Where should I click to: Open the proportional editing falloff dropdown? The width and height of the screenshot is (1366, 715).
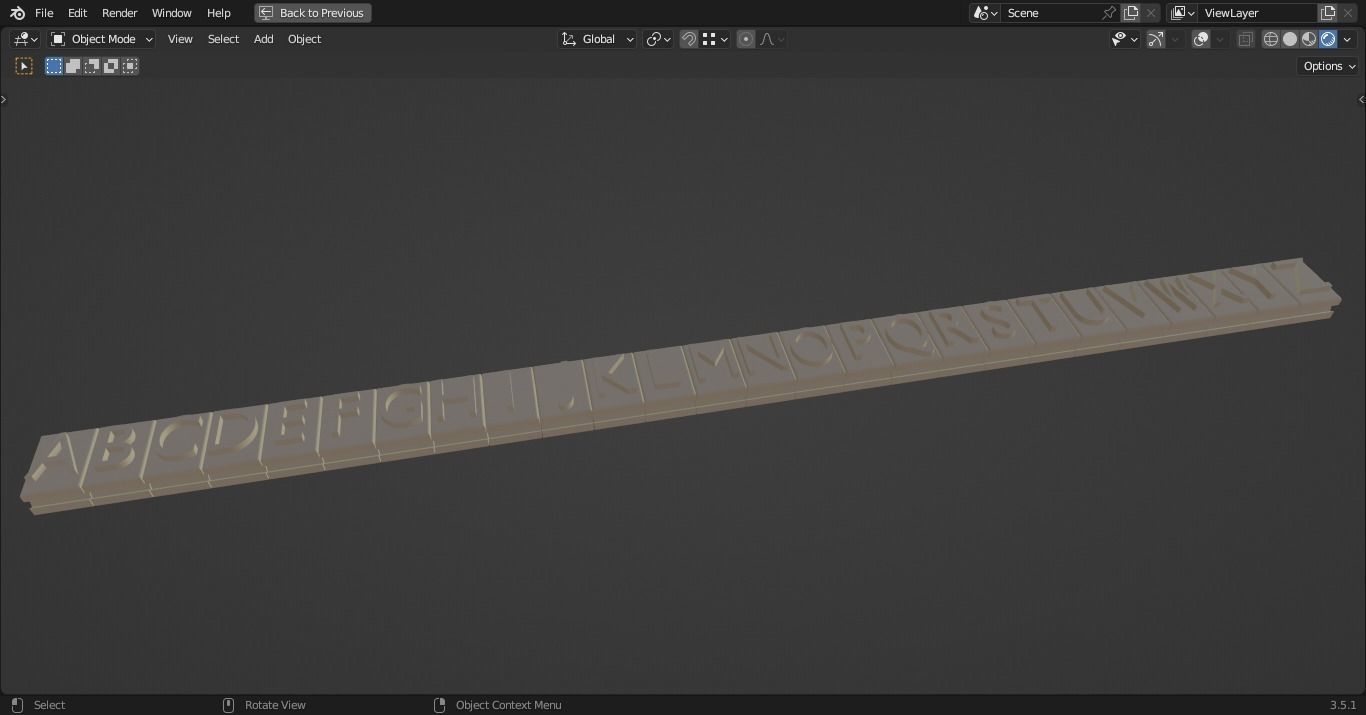click(x=772, y=39)
